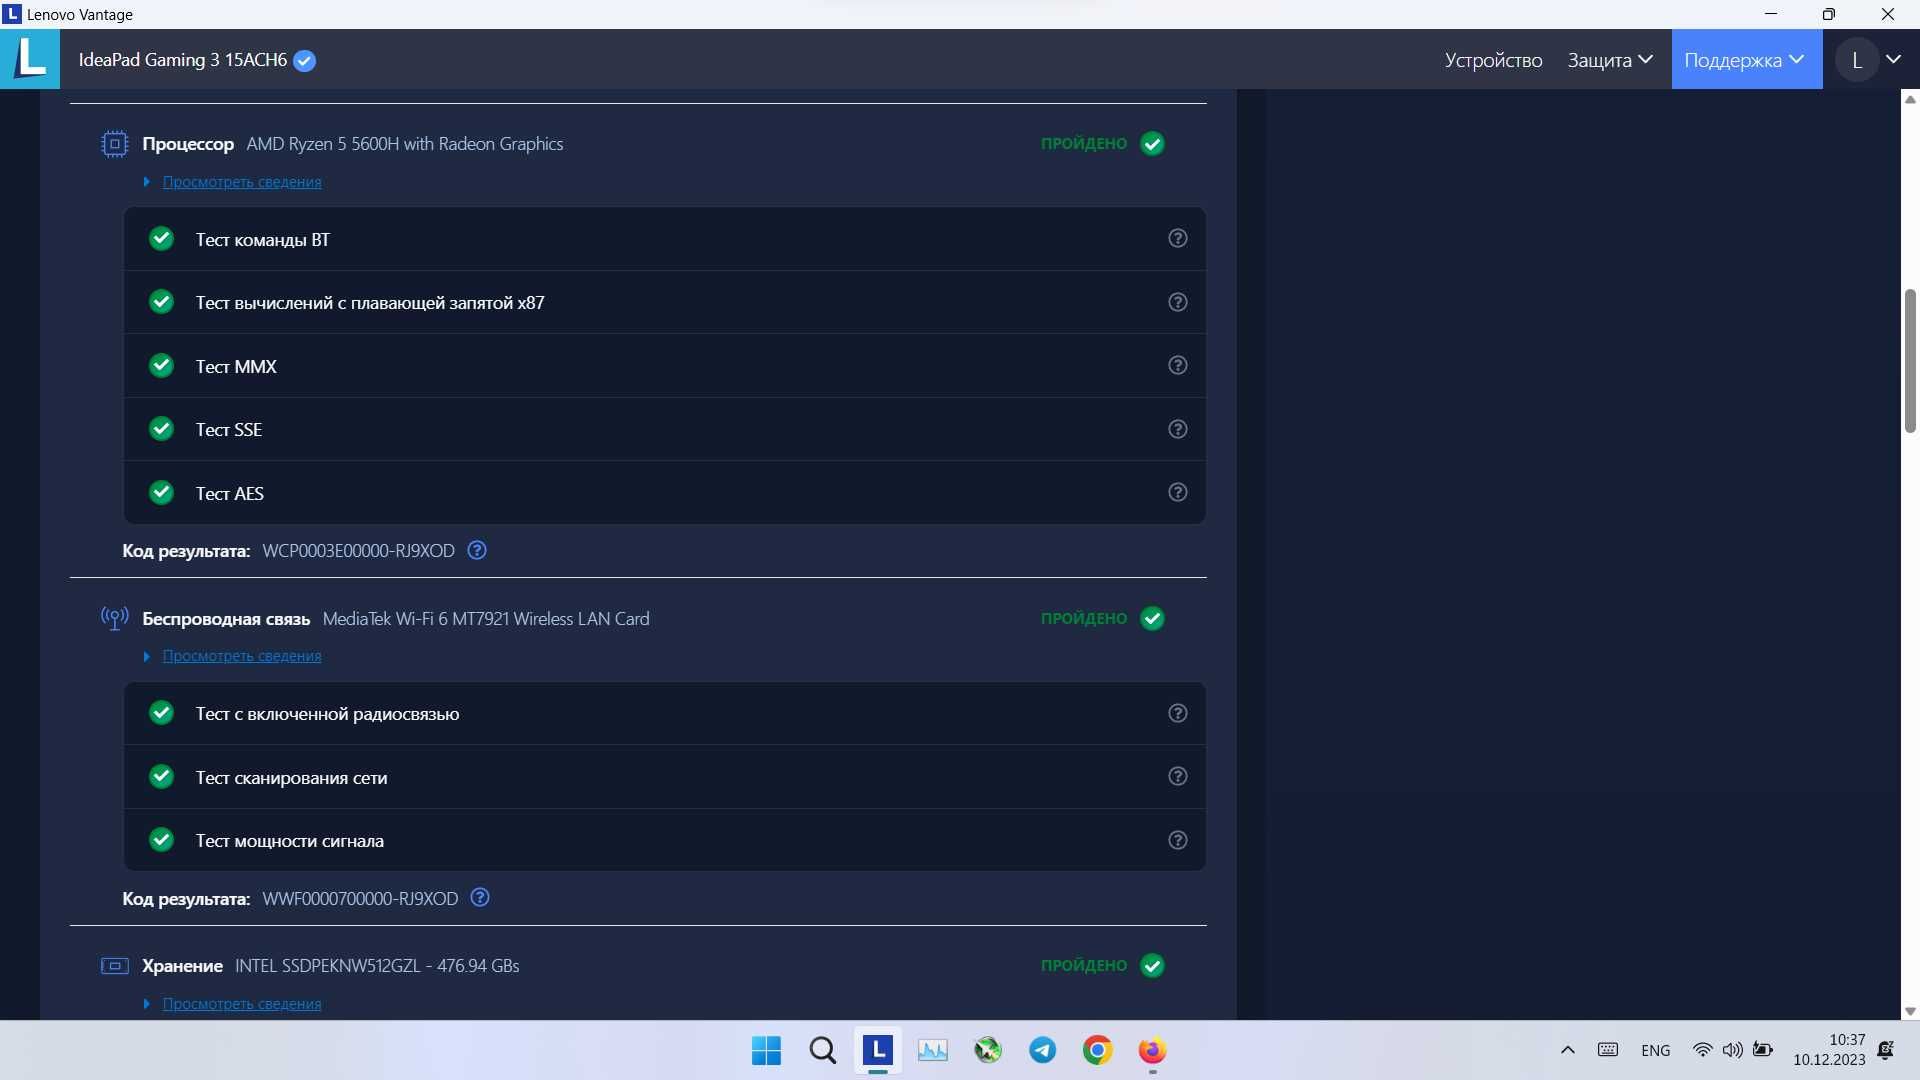Show help for Тест MMX
This screenshot has width=1920, height=1080.
click(1178, 366)
